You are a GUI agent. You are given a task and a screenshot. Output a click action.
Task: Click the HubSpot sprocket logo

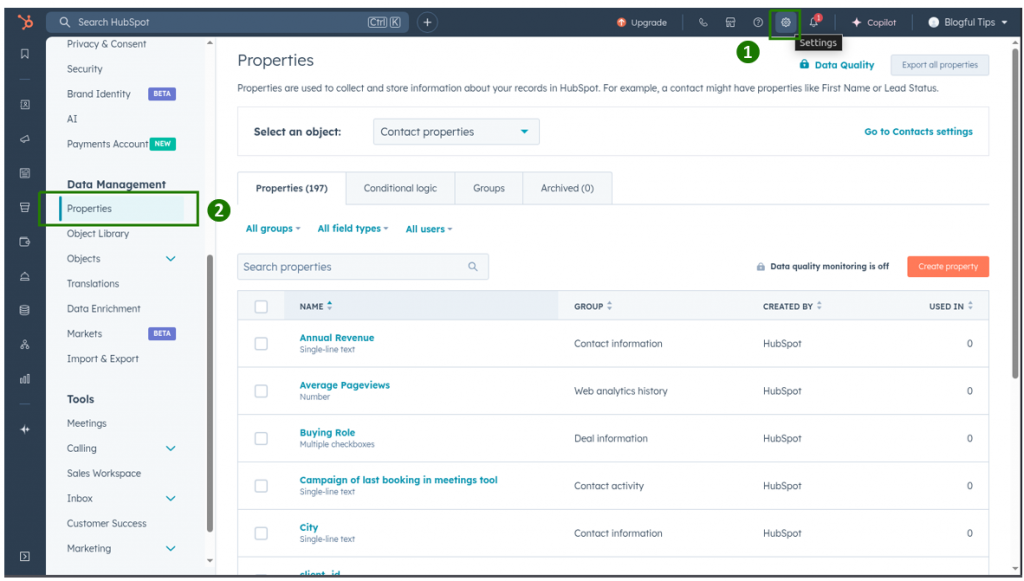pyautogui.click(x=25, y=22)
